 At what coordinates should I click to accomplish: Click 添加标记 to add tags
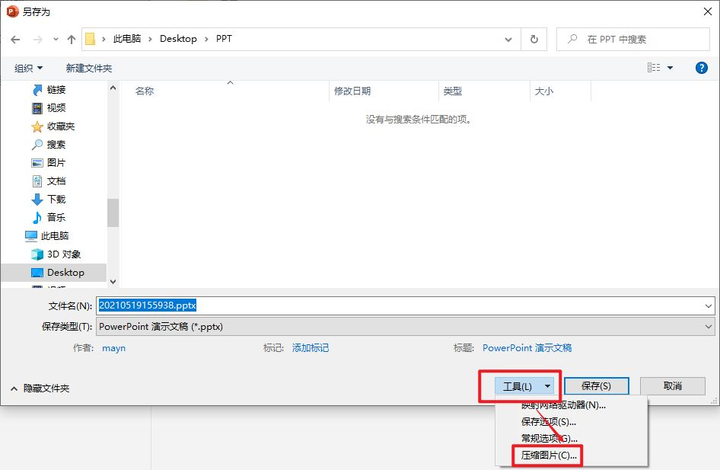[310, 348]
